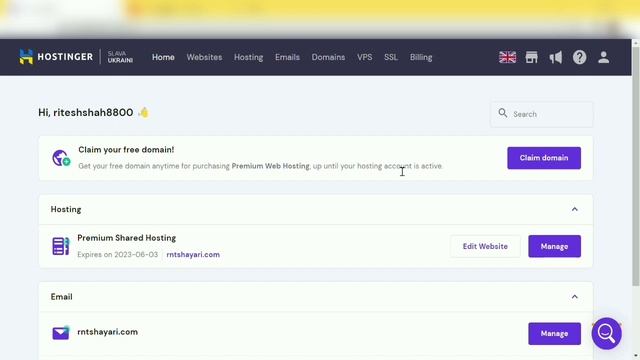Click the Slava Ukraini badge

[x=120, y=57]
